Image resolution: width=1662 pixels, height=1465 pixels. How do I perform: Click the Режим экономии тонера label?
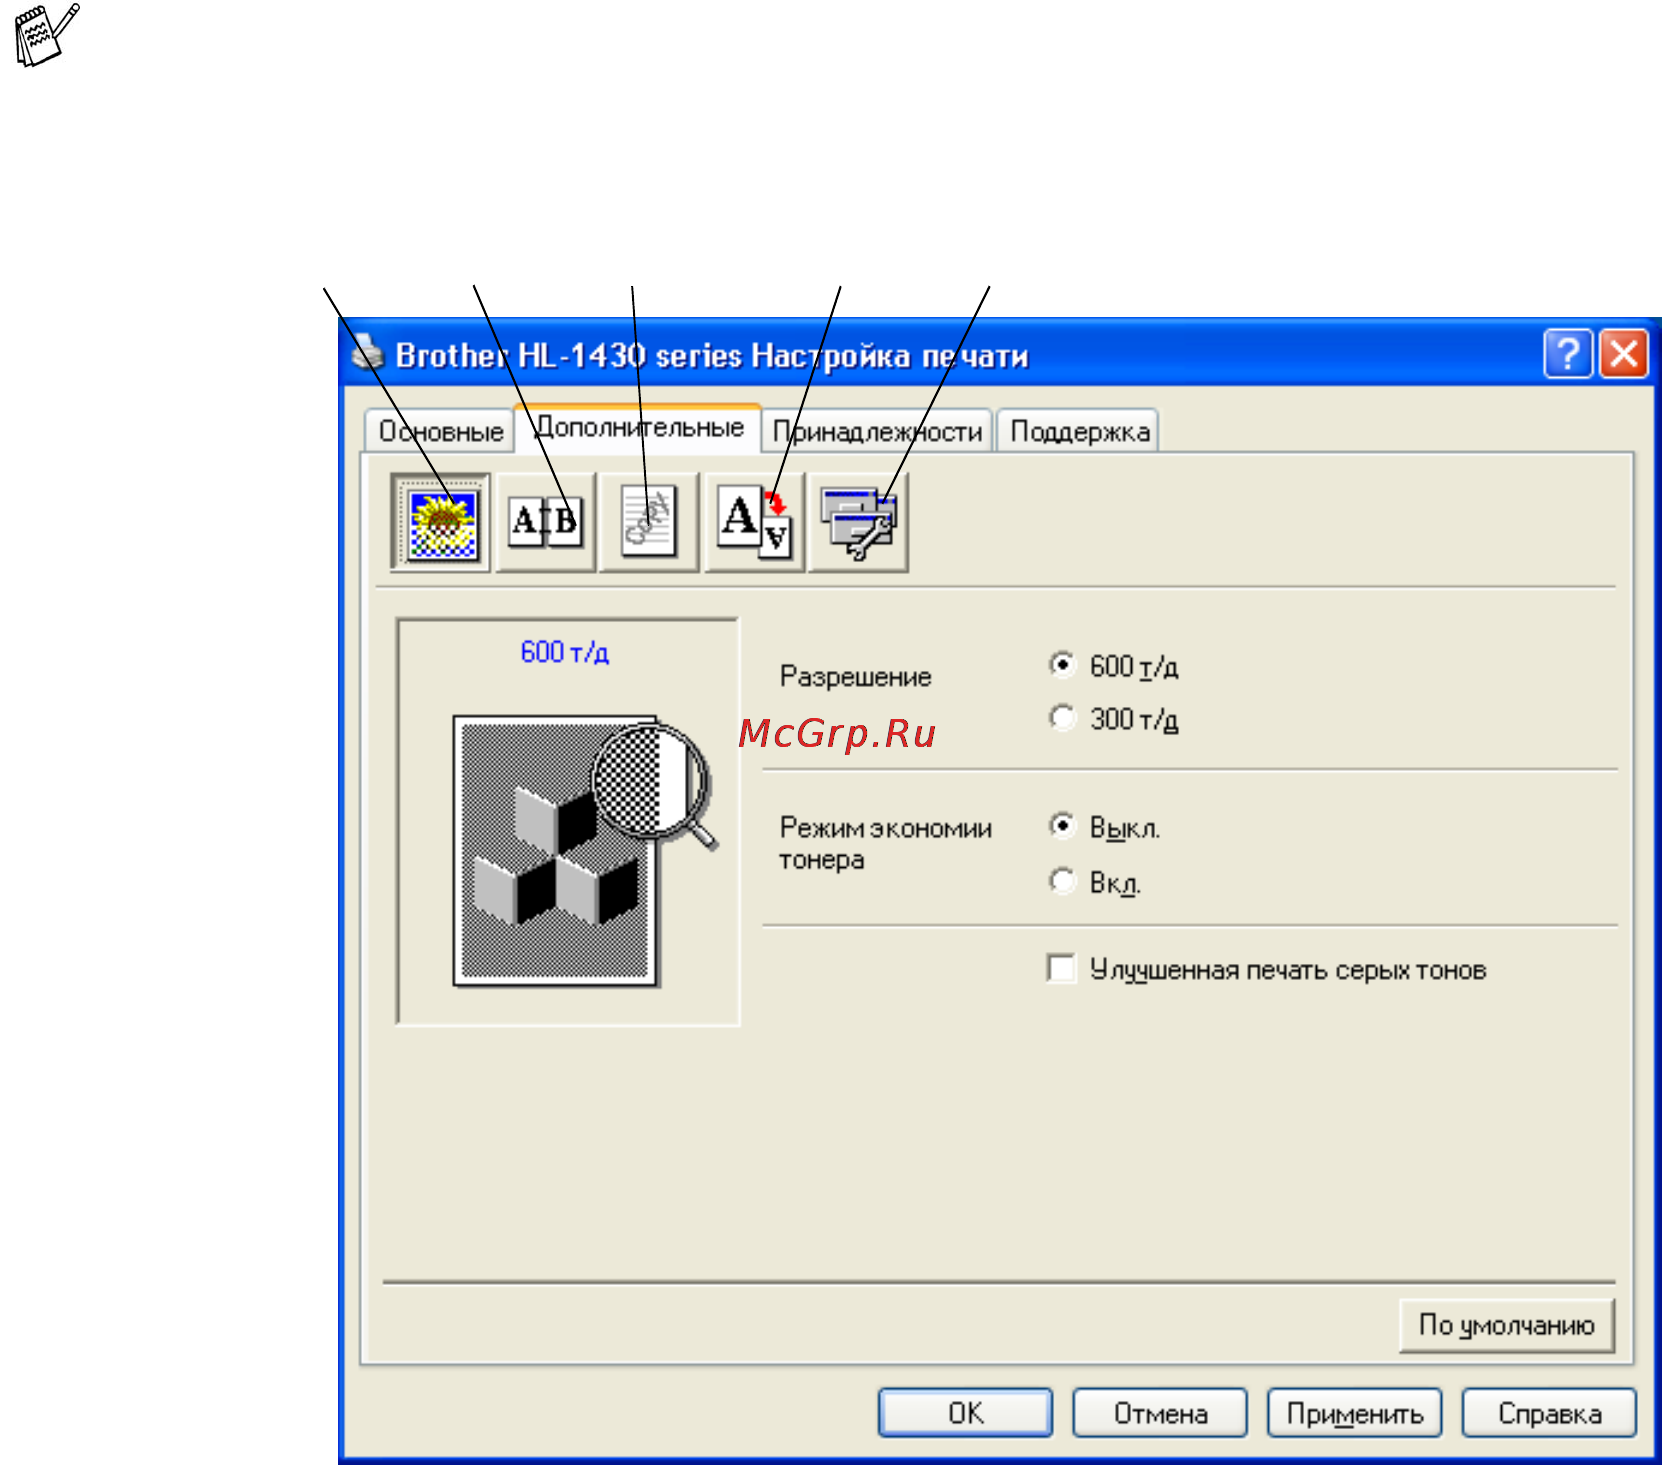tap(885, 843)
